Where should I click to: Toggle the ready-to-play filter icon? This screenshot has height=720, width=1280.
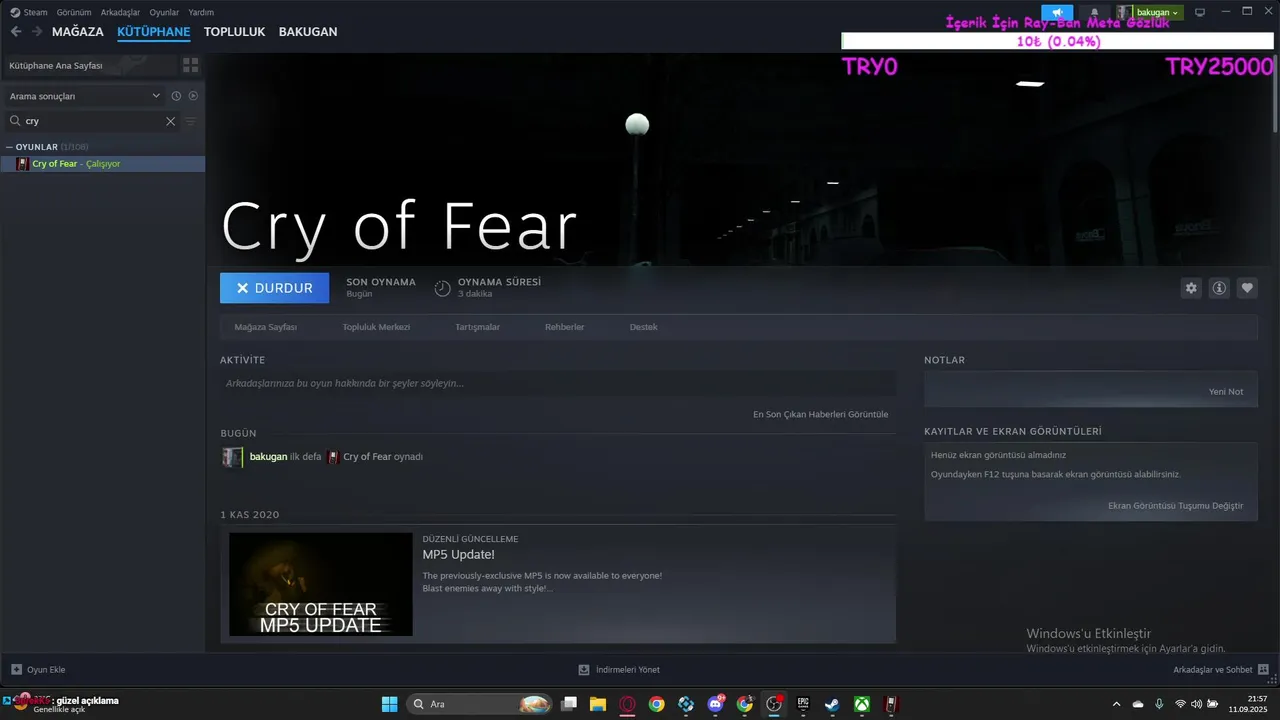193,96
